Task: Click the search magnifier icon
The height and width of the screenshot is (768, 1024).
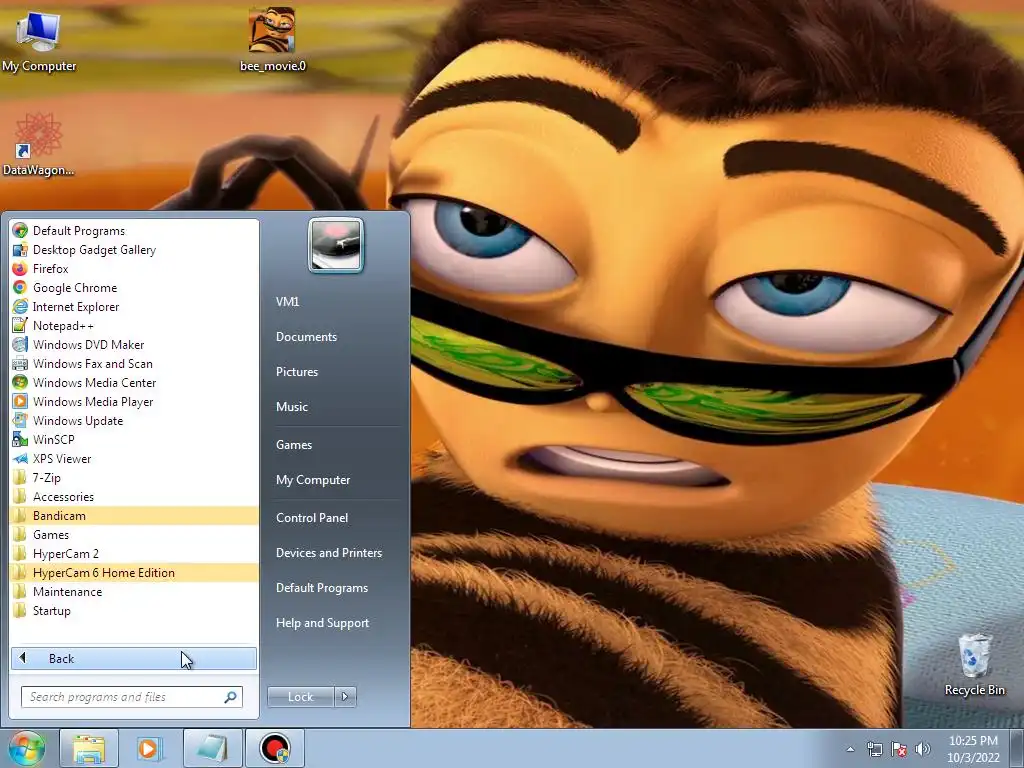Action: click(x=231, y=697)
